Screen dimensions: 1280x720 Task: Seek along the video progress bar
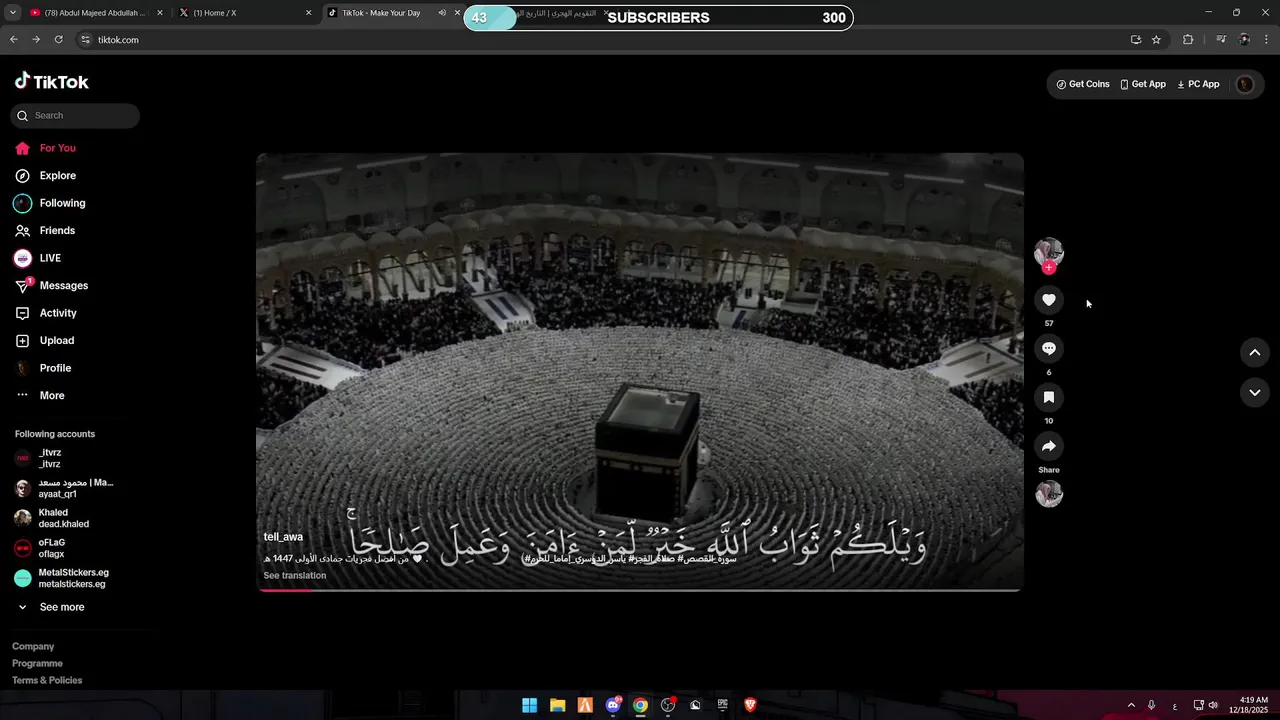tap(640, 590)
